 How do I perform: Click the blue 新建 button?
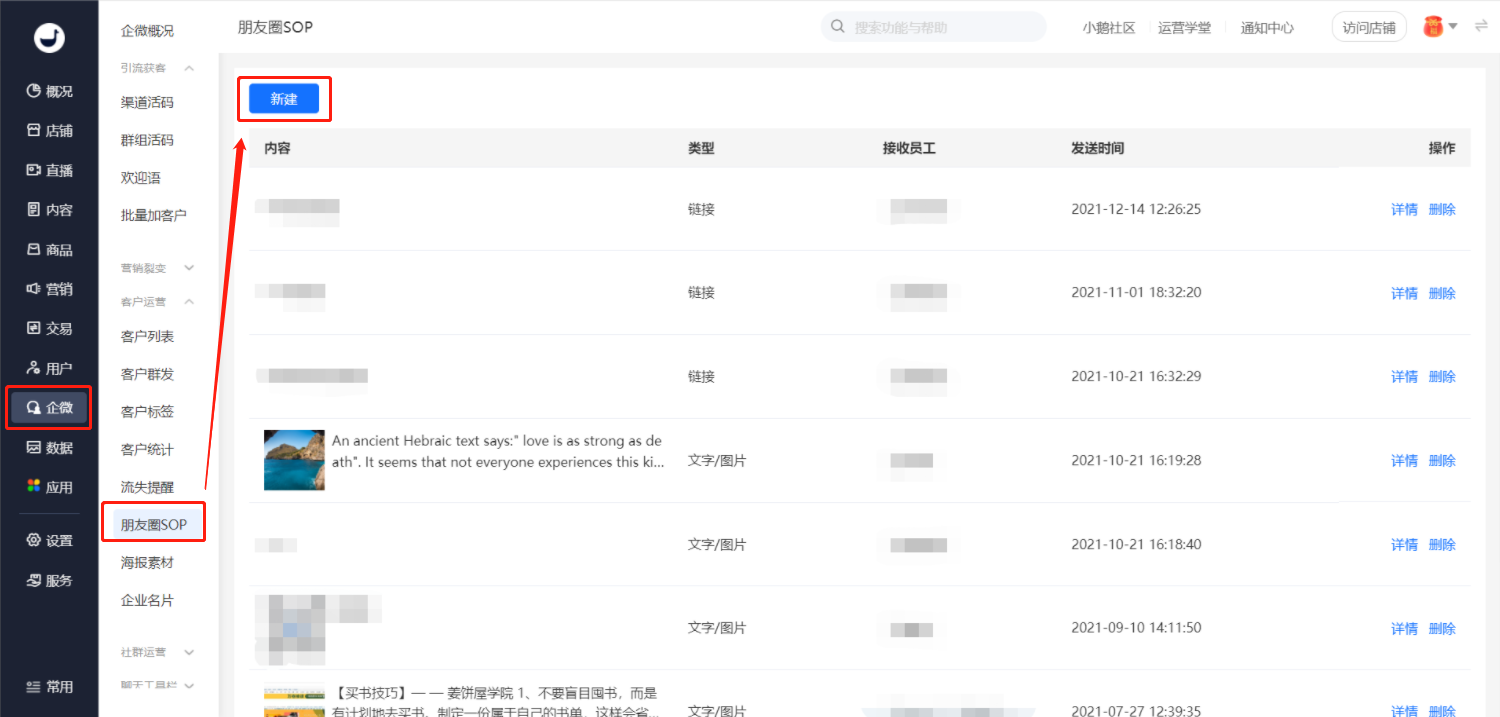tap(284, 99)
